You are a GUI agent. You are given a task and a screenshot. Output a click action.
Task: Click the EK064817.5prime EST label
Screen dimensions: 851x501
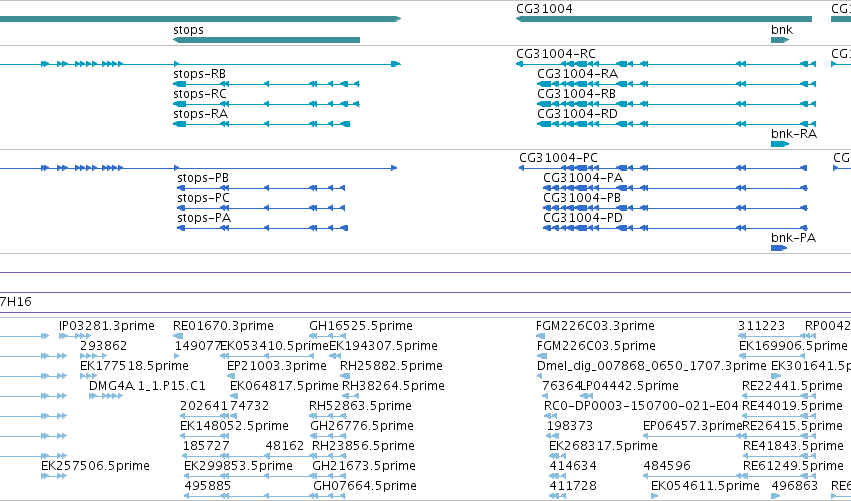coord(284,386)
